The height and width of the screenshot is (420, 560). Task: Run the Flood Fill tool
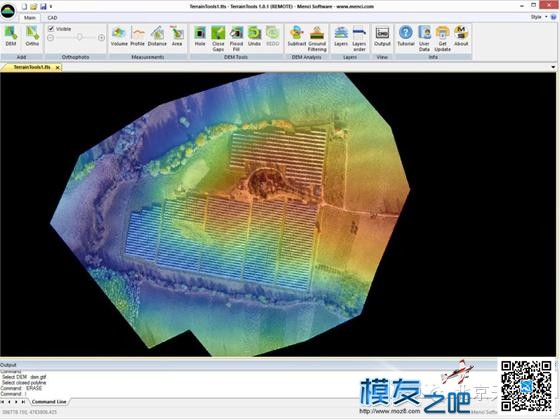[x=236, y=38]
